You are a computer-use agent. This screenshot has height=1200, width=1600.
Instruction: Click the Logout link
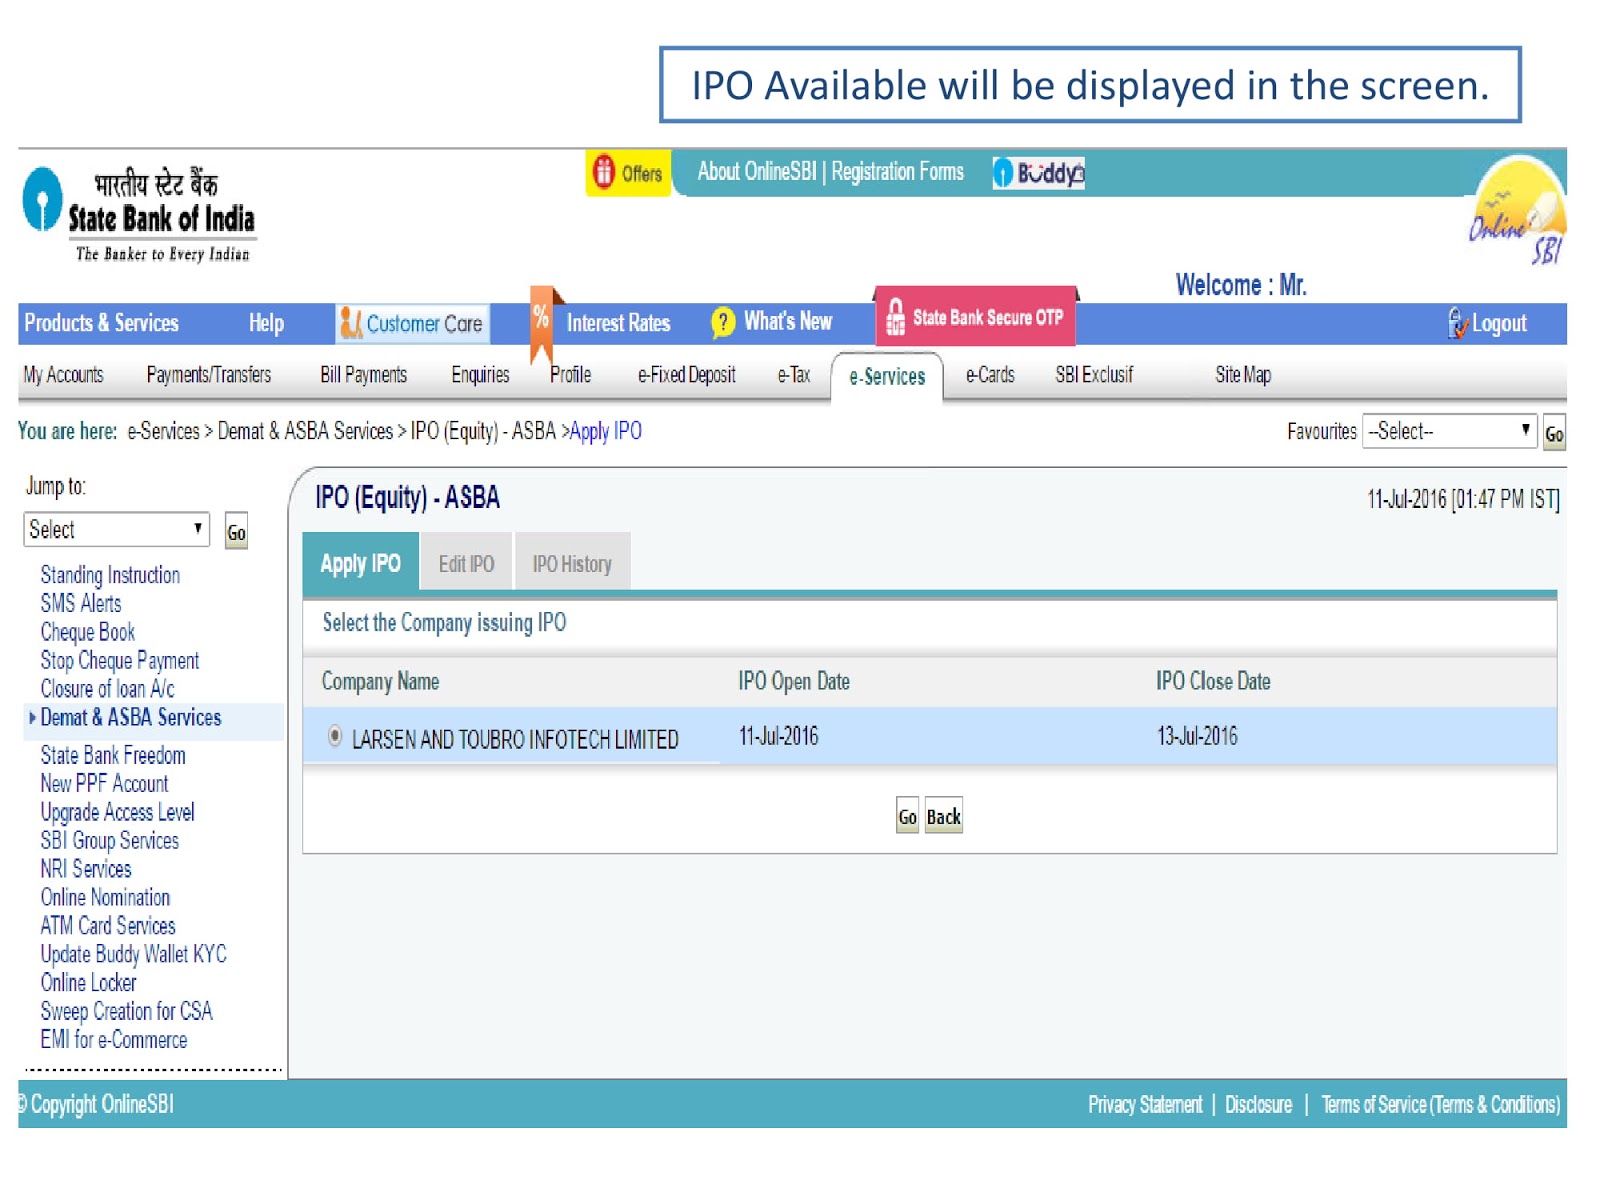(1499, 324)
